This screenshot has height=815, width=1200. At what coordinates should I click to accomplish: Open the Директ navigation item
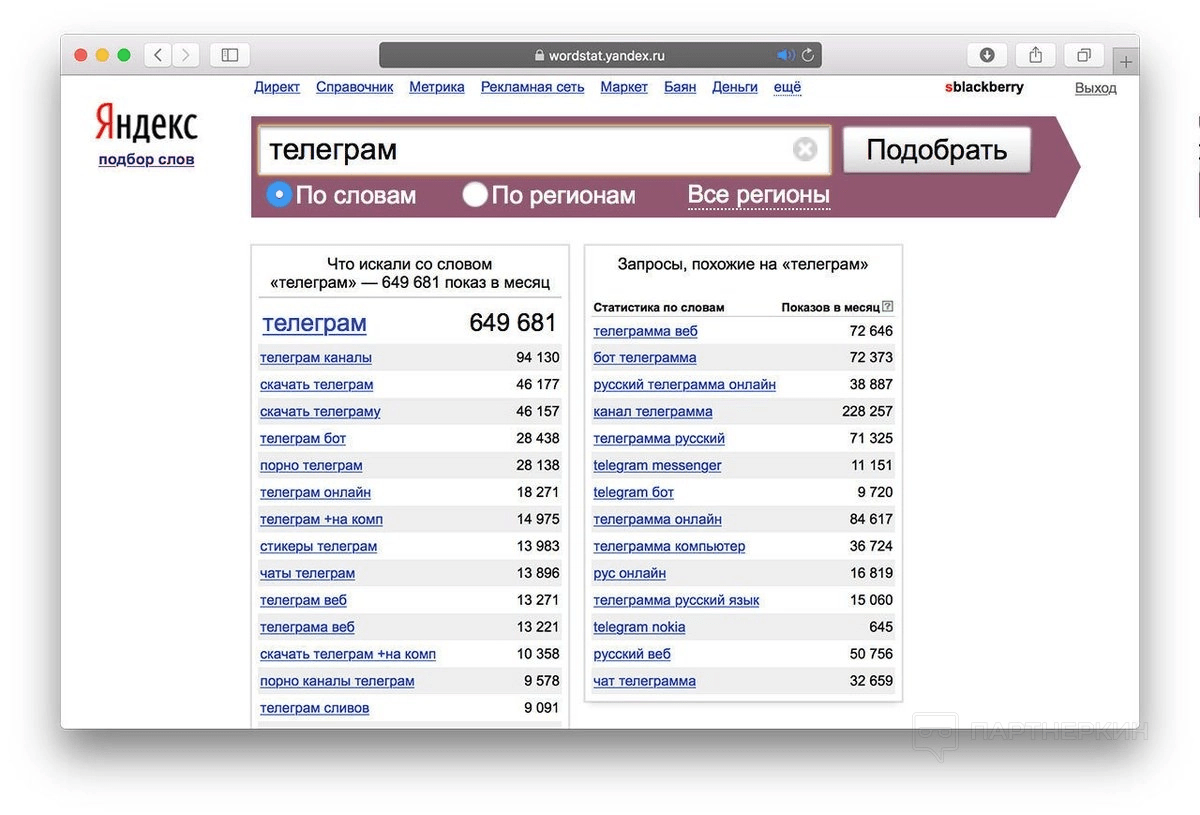pyautogui.click(x=277, y=87)
